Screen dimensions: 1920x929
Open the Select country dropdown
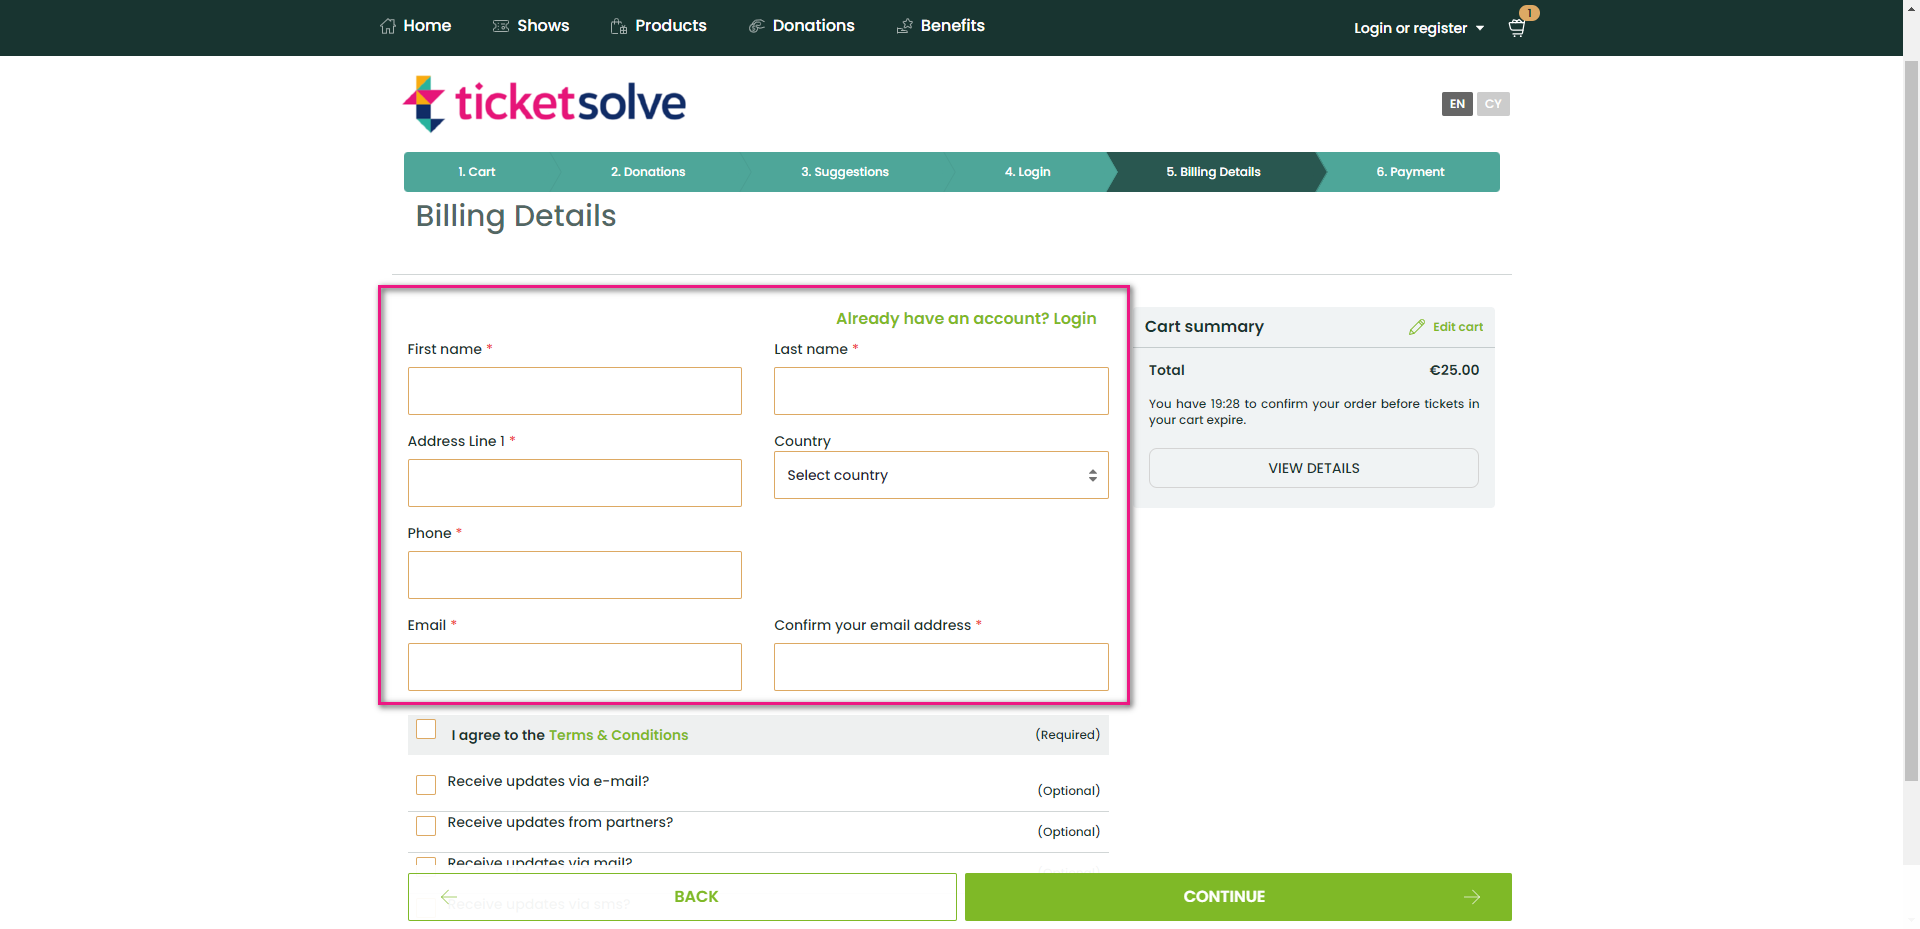[x=940, y=475]
